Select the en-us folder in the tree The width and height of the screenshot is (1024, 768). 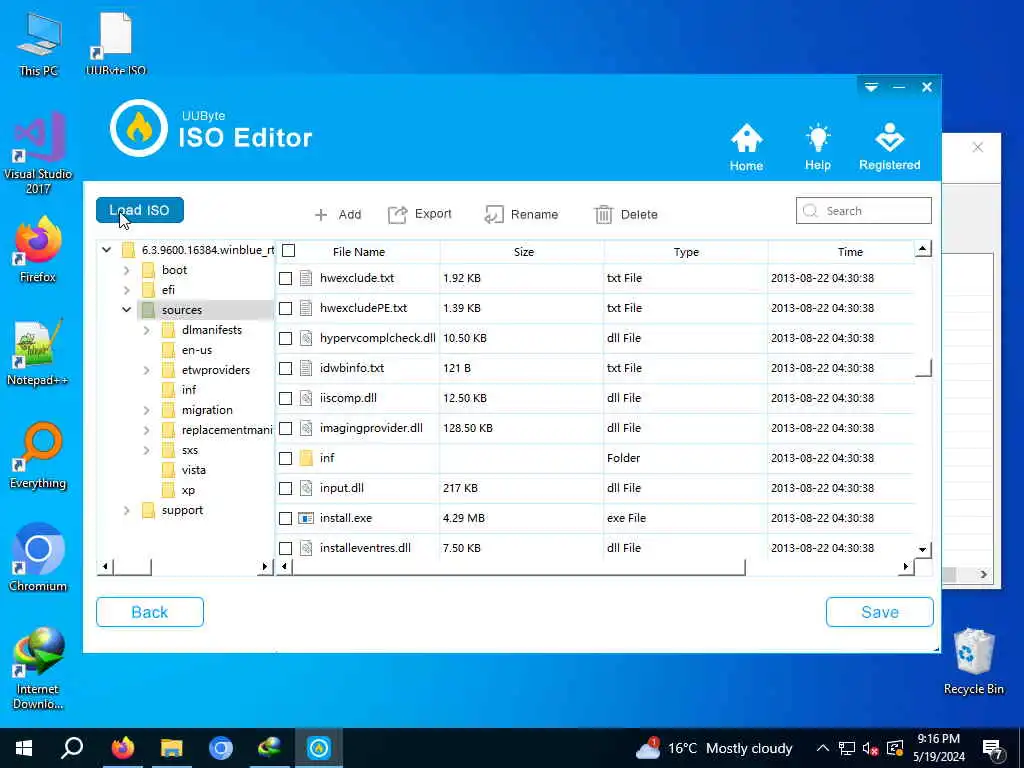pos(197,350)
